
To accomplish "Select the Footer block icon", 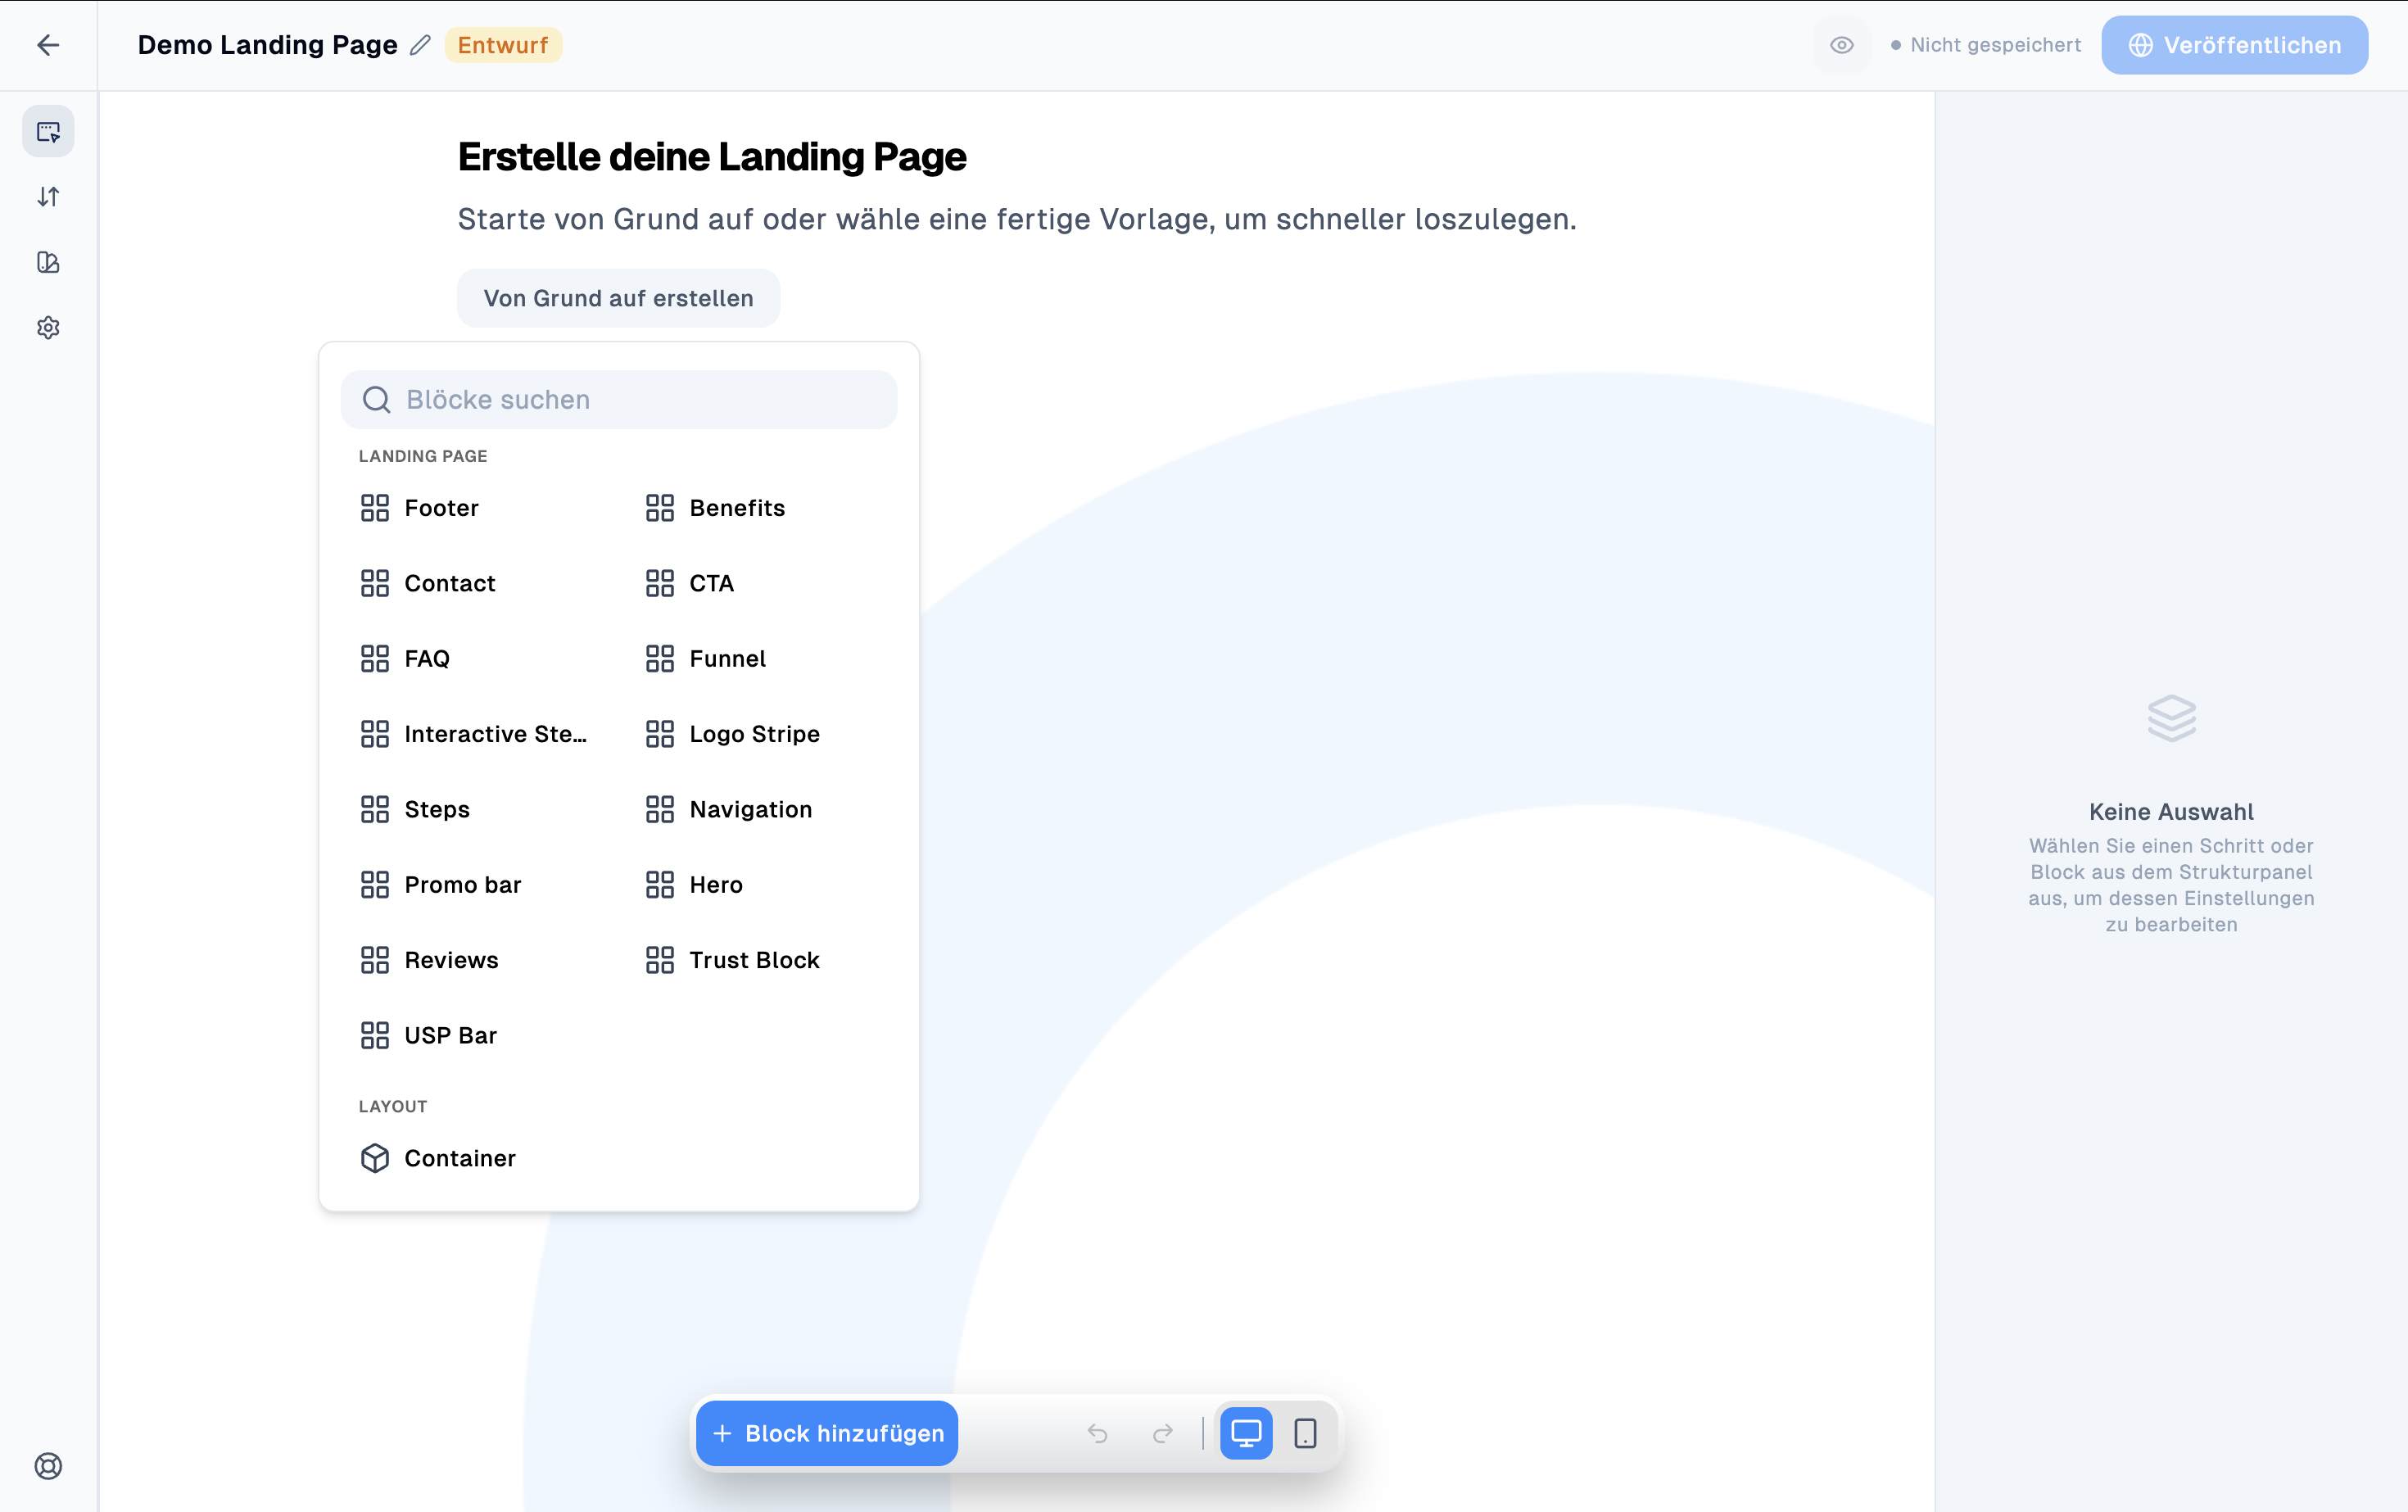I will tap(375, 508).
